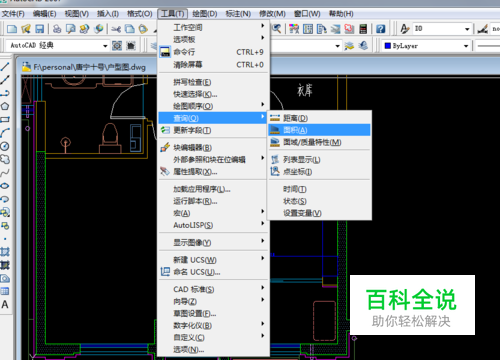
Task: Click the blue ByLayer color swatch
Action: [387, 46]
